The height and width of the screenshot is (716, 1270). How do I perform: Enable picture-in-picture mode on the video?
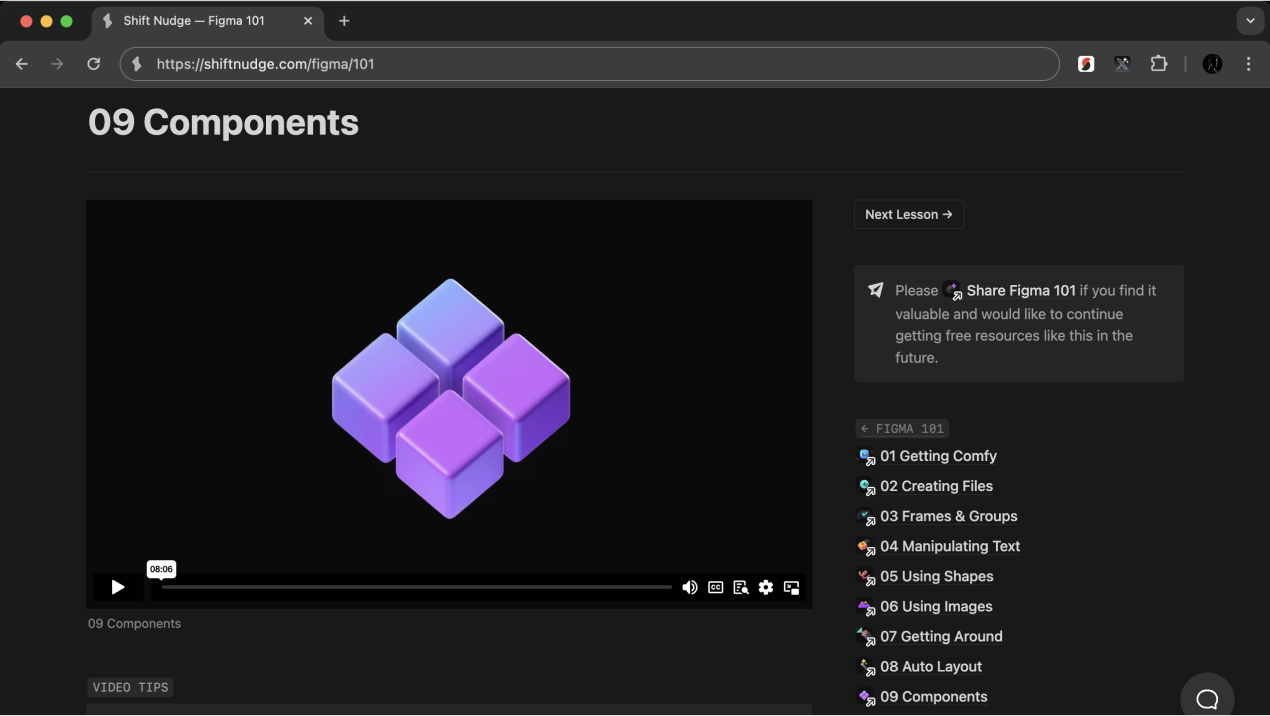click(x=792, y=587)
